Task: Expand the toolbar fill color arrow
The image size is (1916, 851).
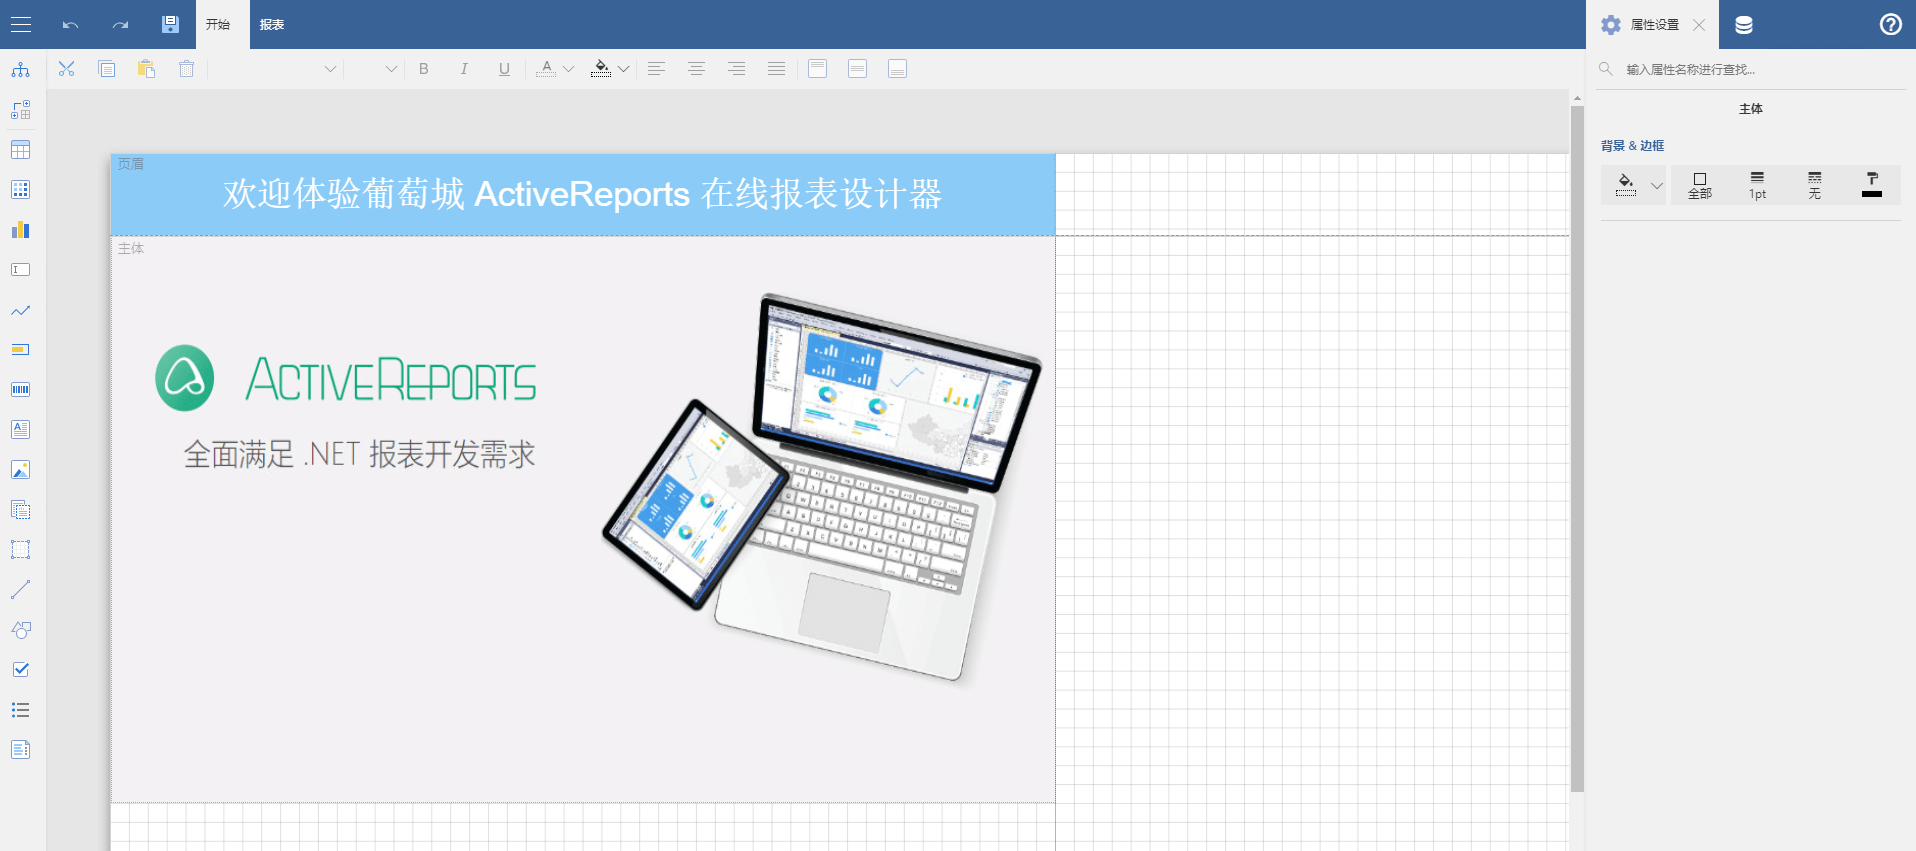Action: [623, 69]
